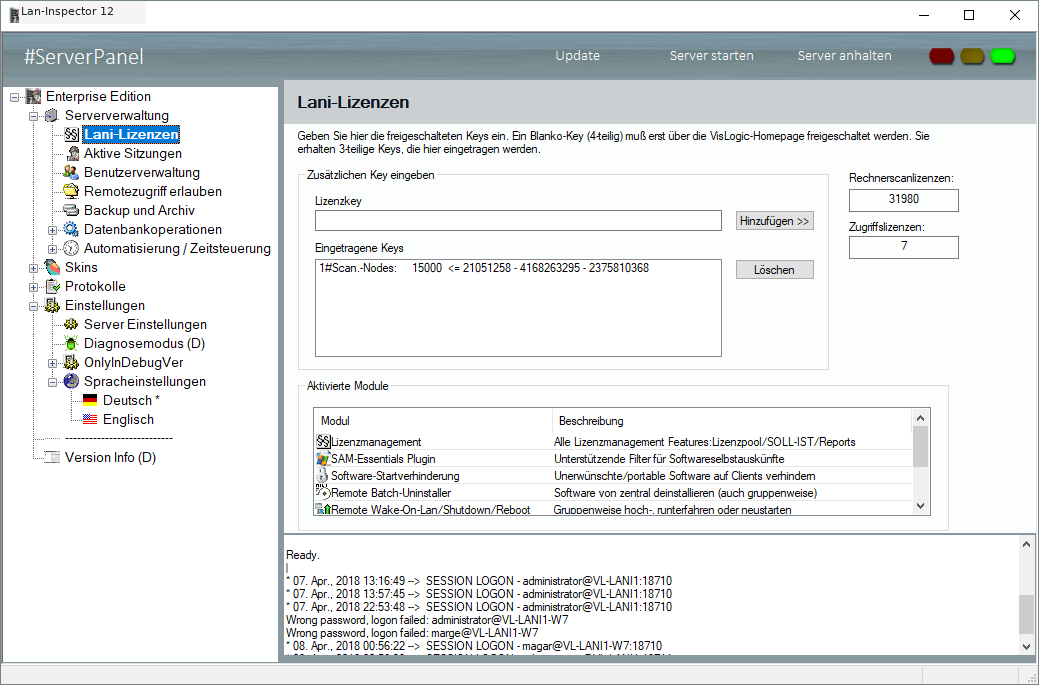Click the log pane scroll-up arrow
1039x685 pixels.
(x=1026, y=545)
